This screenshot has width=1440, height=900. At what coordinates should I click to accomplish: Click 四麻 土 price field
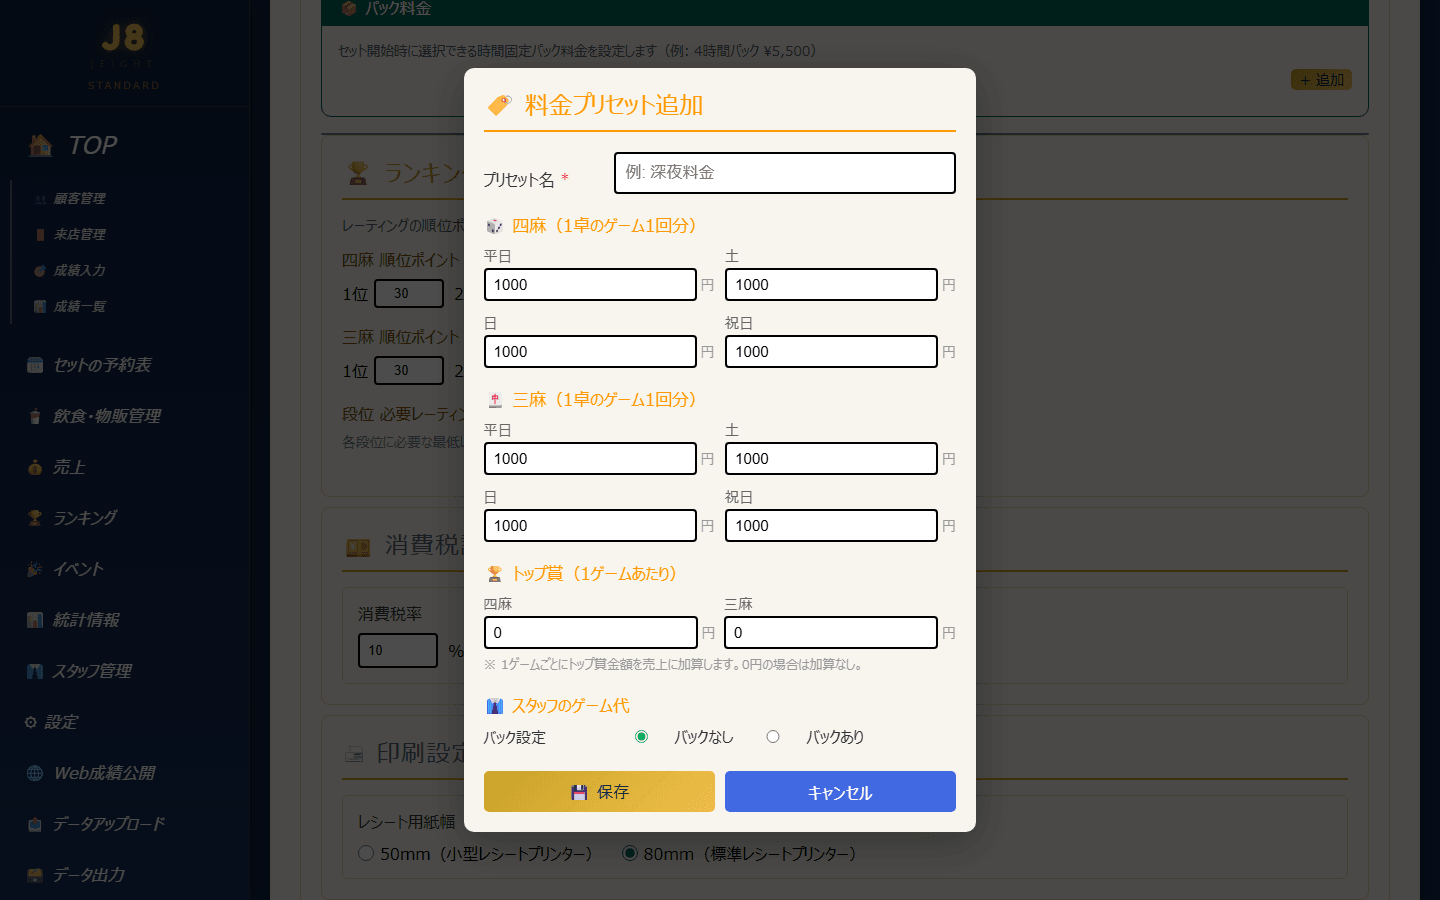point(831,285)
